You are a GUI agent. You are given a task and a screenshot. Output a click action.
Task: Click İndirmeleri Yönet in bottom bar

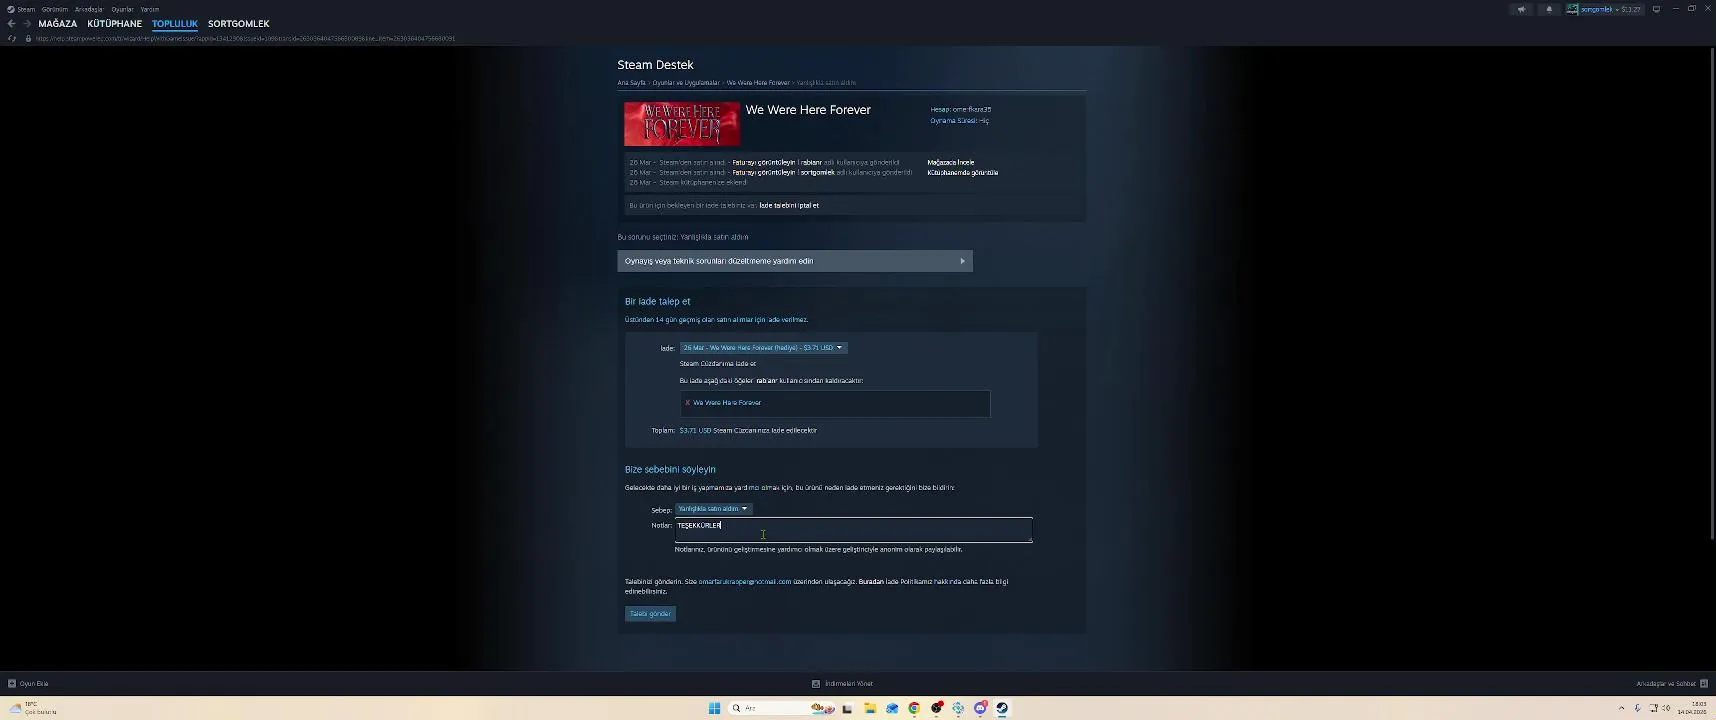point(849,684)
